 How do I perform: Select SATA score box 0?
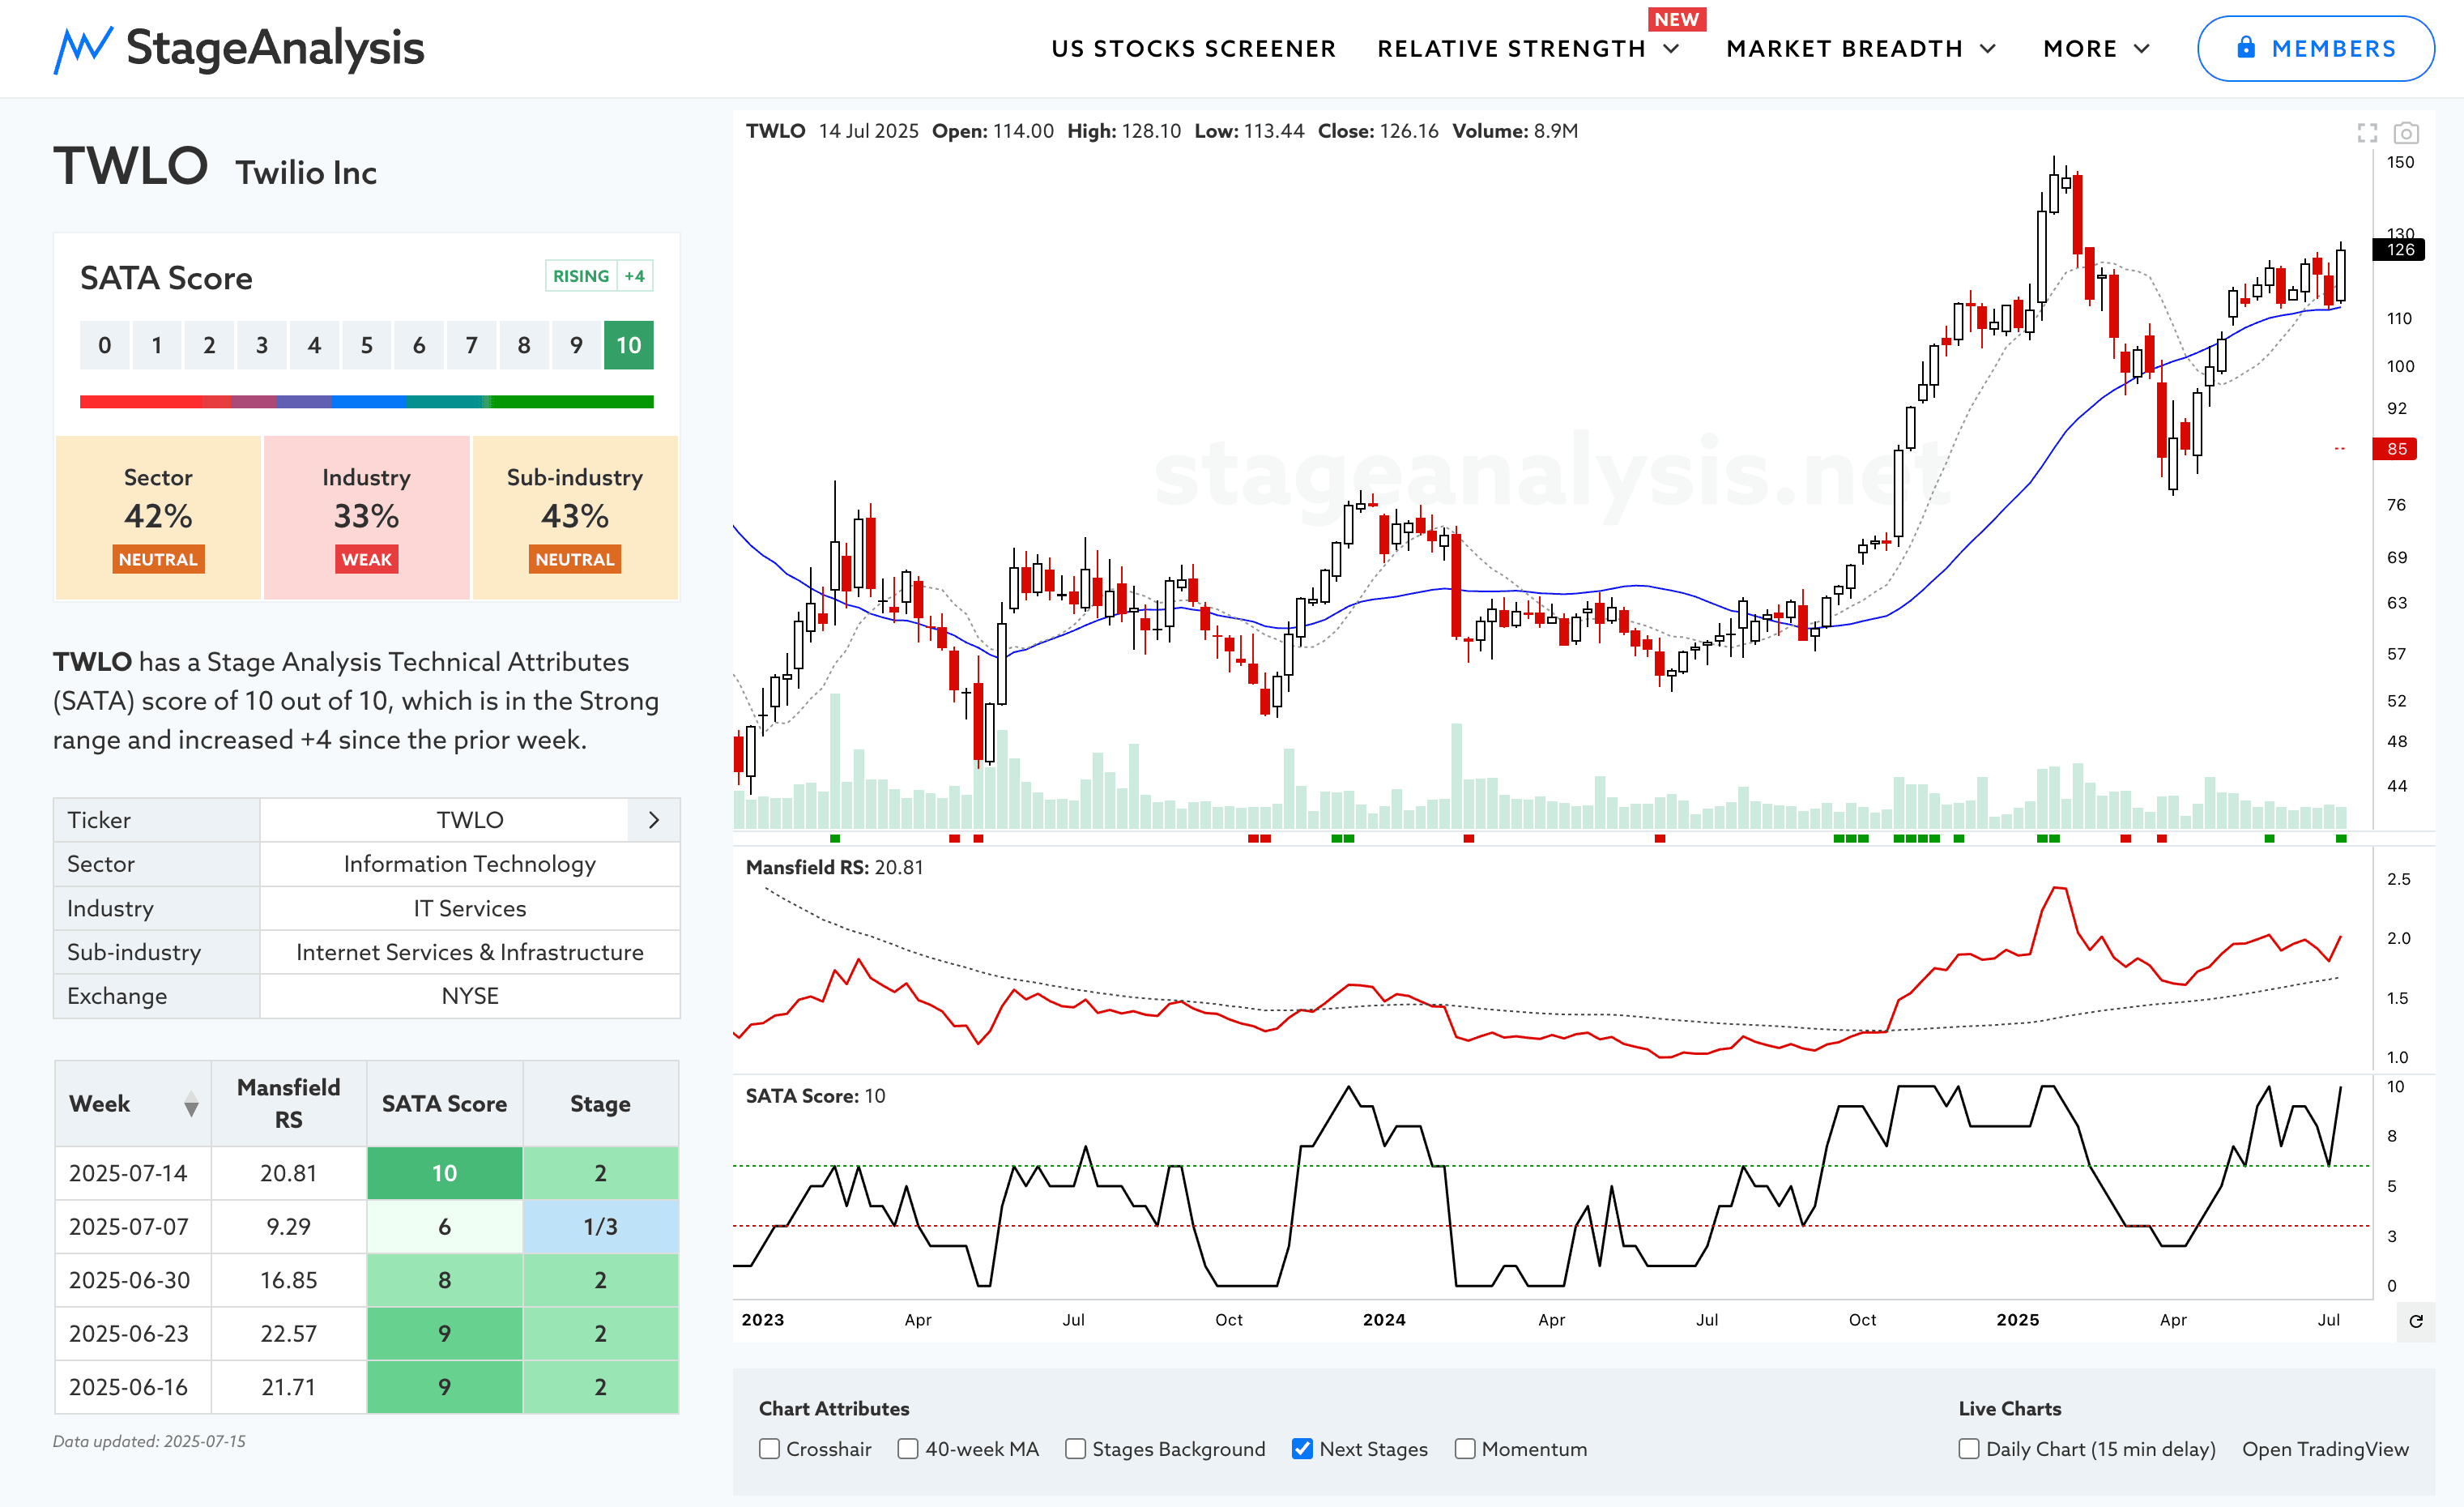click(x=105, y=345)
